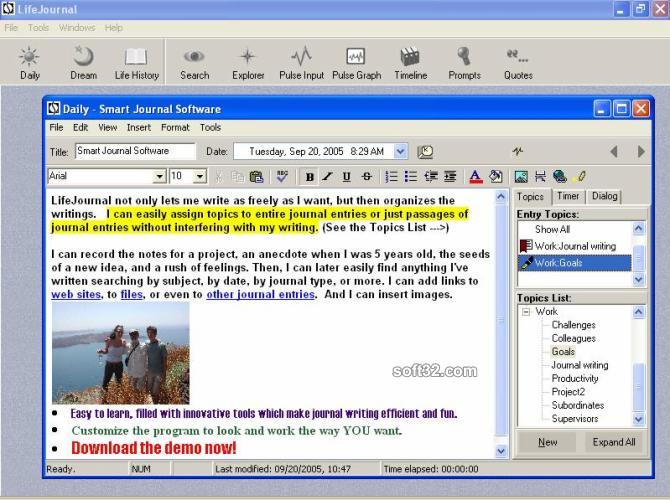Open the Daily journal from main toolbar
This screenshot has width=670, height=500.
(29, 63)
